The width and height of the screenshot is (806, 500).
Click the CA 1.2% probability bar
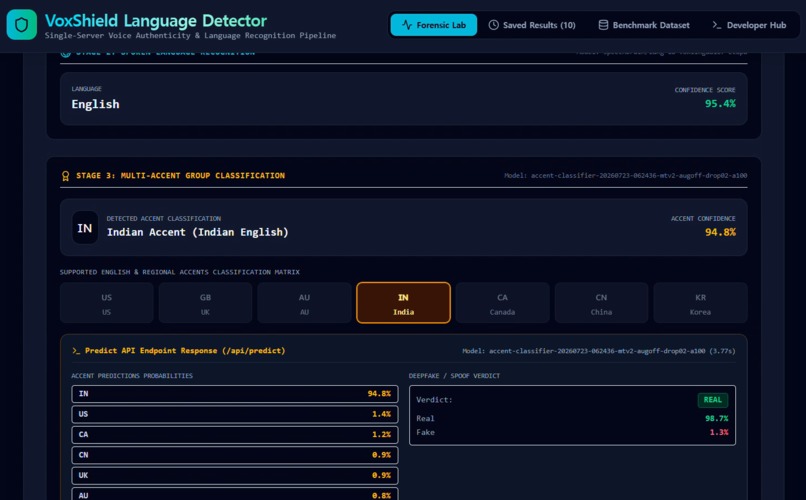pyautogui.click(x=235, y=435)
